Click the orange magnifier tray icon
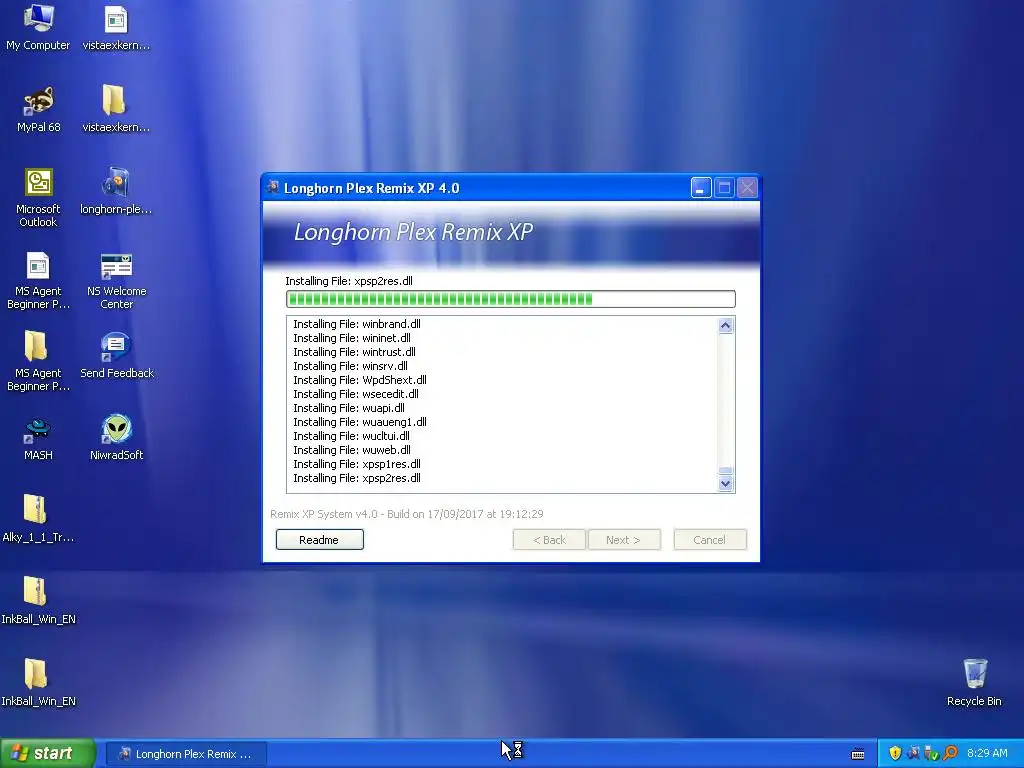The image size is (1024, 768). tap(950, 753)
